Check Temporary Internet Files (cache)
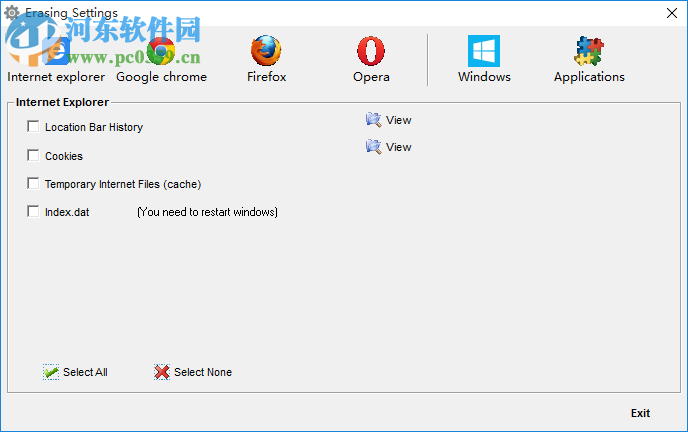This screenshot has width=688, height=432. 33,183
